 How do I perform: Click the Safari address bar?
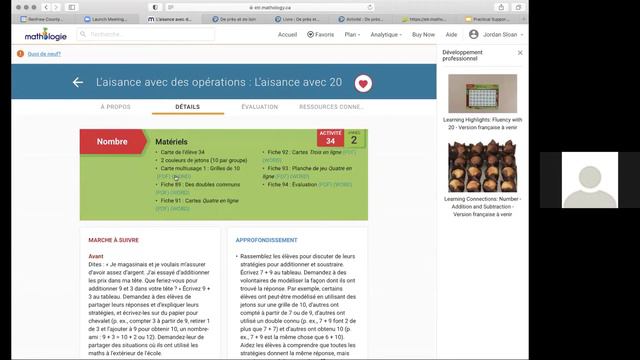tap(270, 7)
